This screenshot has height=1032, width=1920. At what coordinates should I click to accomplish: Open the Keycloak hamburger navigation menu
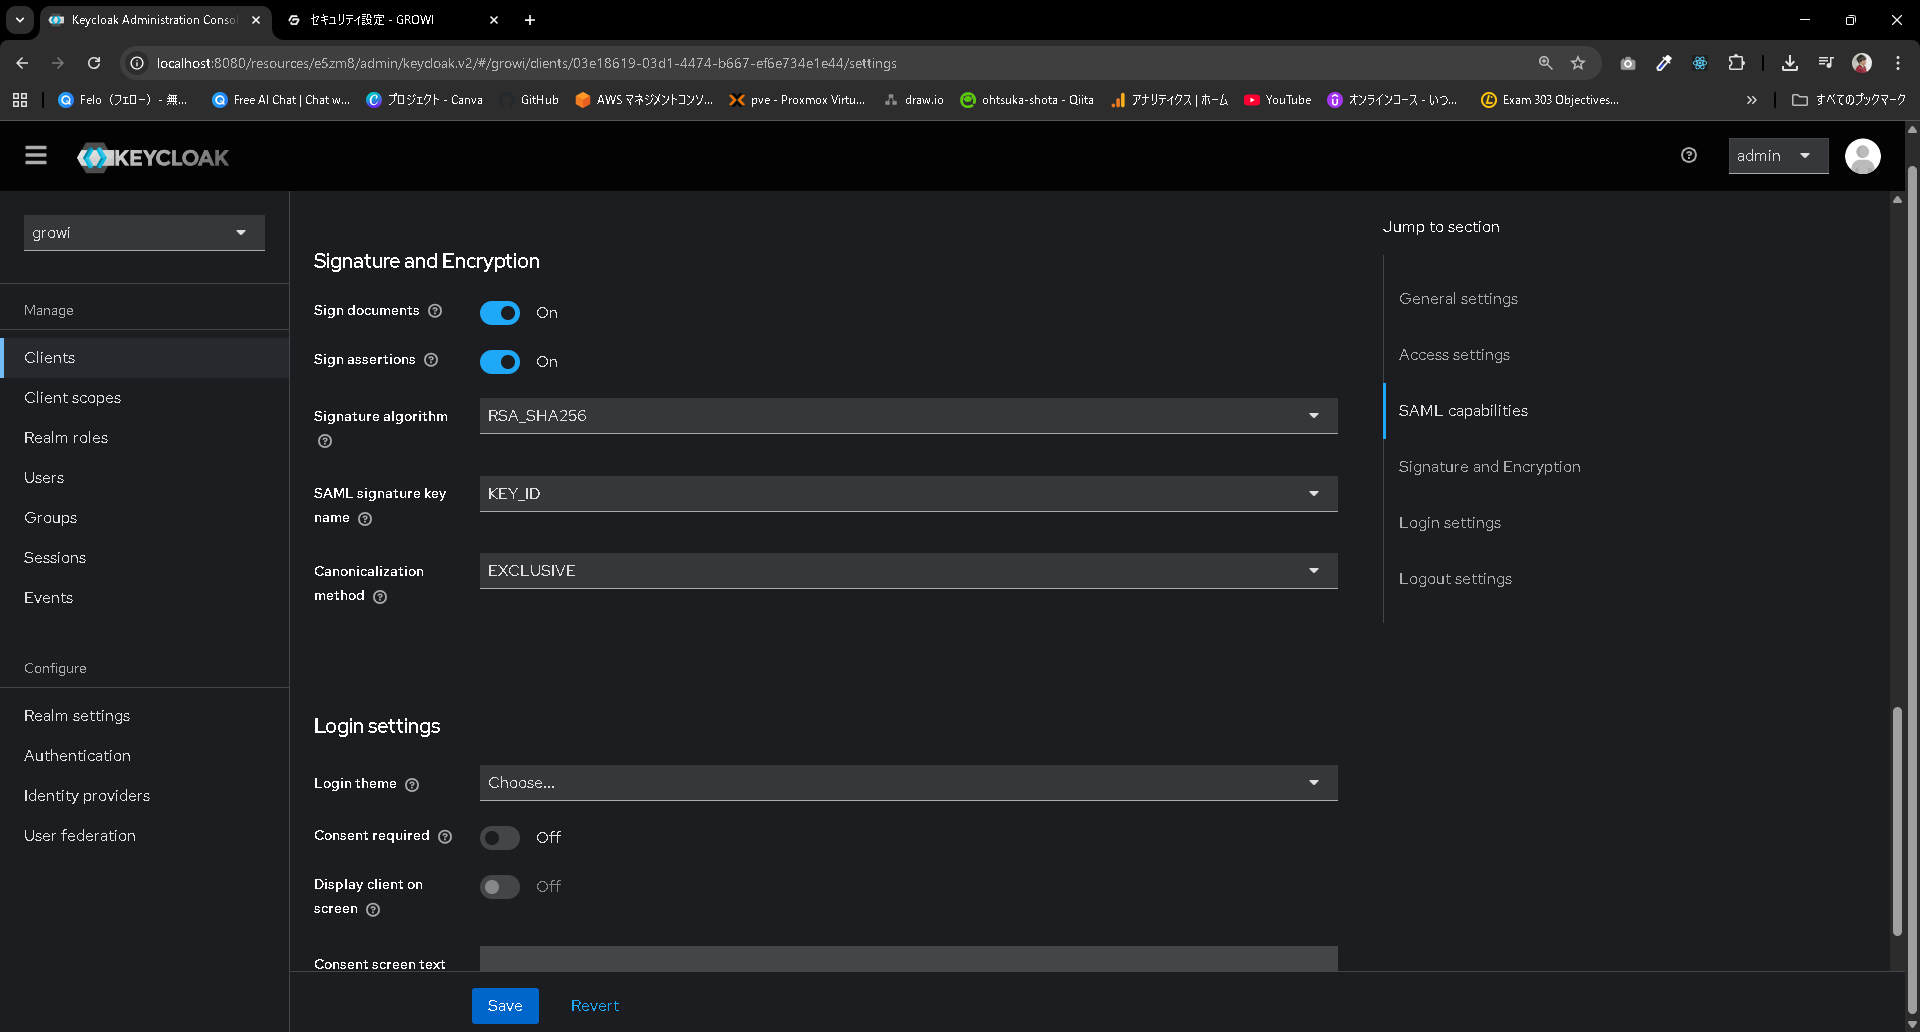coord(36,155)
